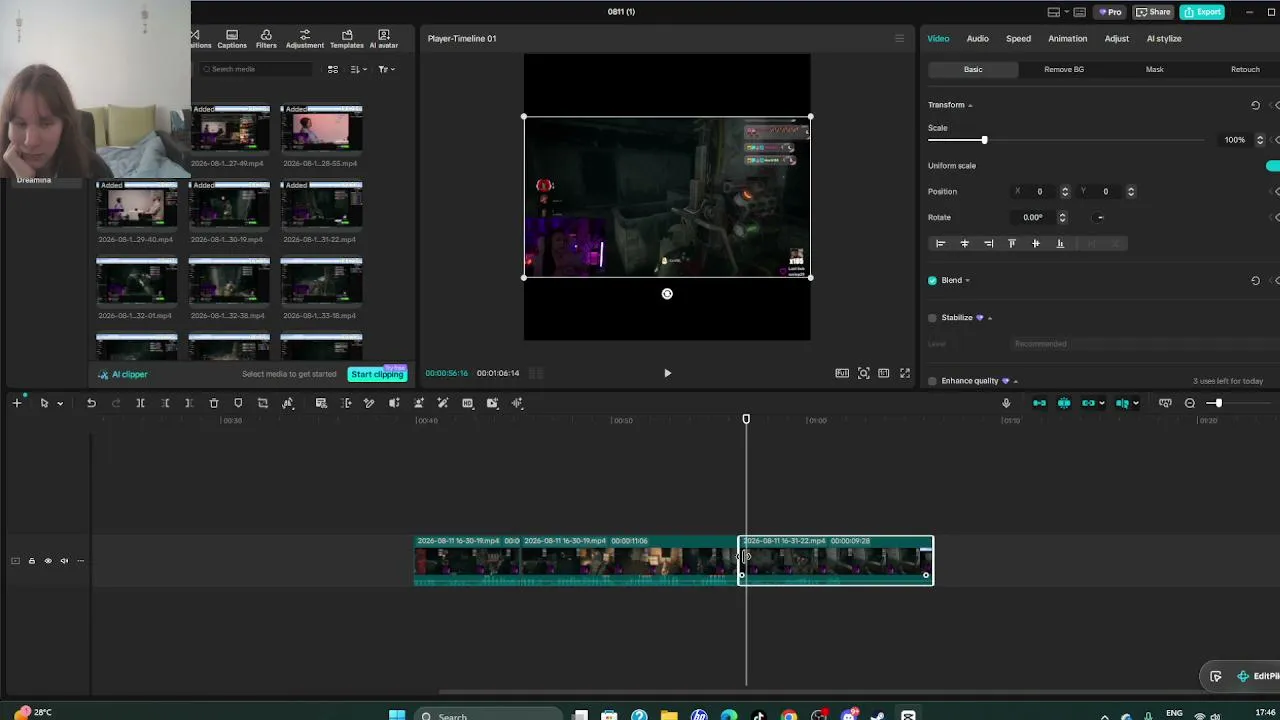Expand the selection tool dropdown arrow
The image size is (1280, 720).
[60, 403]
